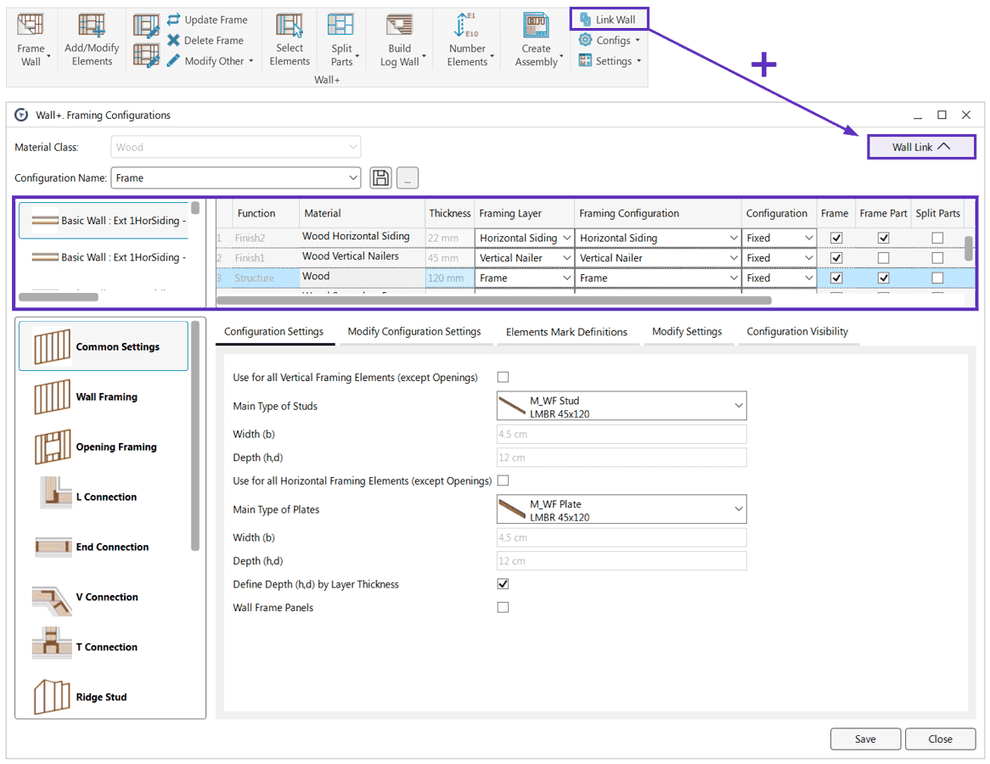
Task: Open Configuration dropdown for Structure row
Action: click(779, 278)
